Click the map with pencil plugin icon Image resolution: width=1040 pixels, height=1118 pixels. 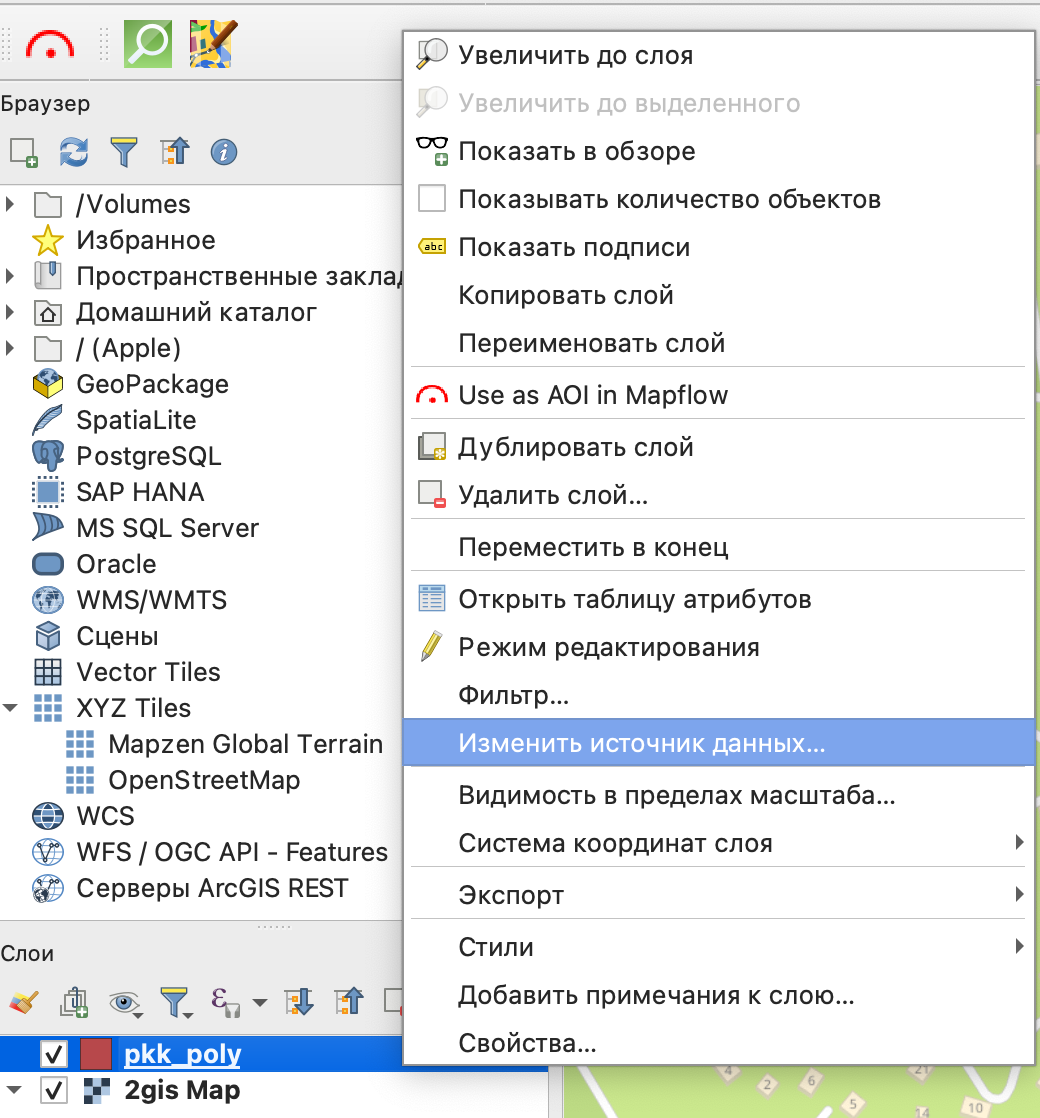pos(213,43)
